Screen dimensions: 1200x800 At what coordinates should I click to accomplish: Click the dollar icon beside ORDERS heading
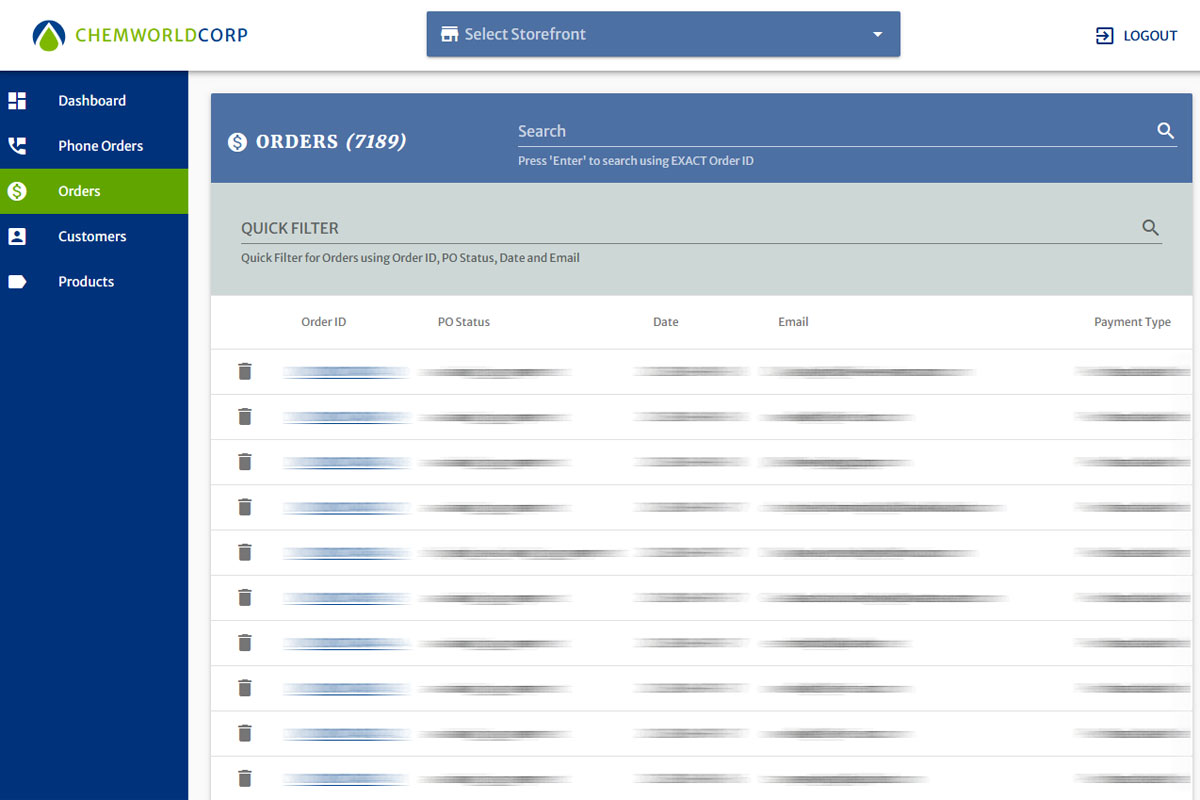(x=237, y=142)
